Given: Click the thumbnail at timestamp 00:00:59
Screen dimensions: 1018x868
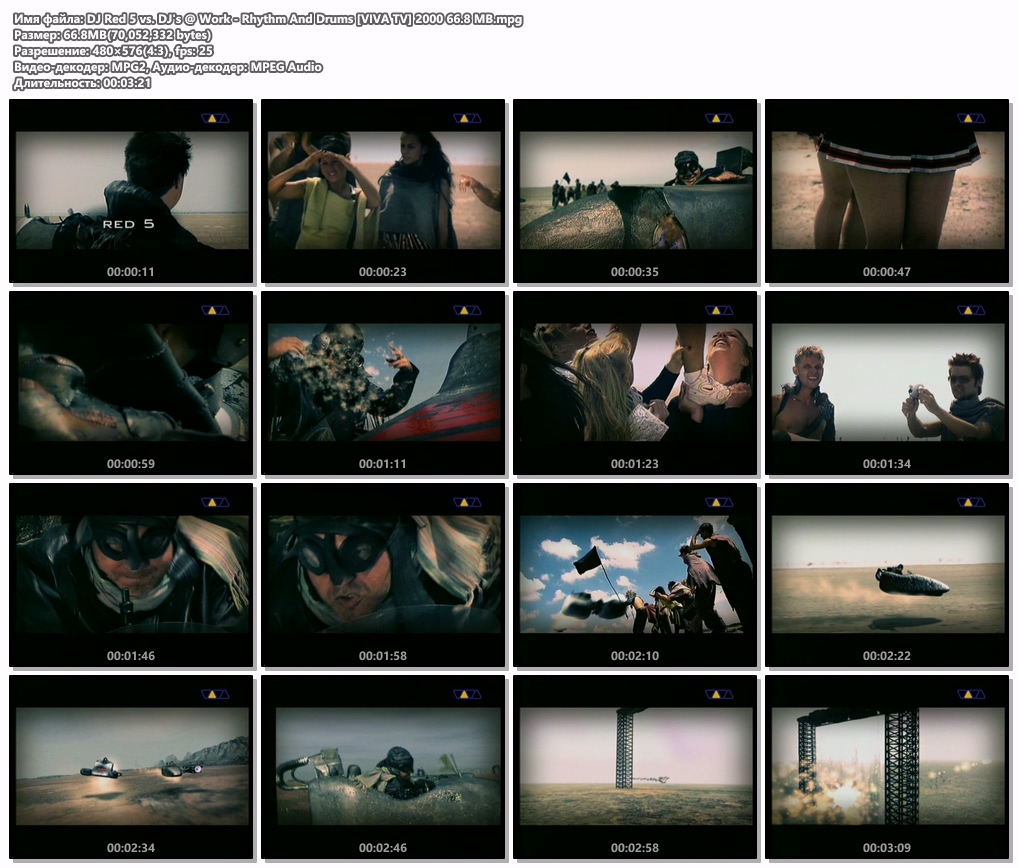Looking at the screenshot, I should pos(131,383).
